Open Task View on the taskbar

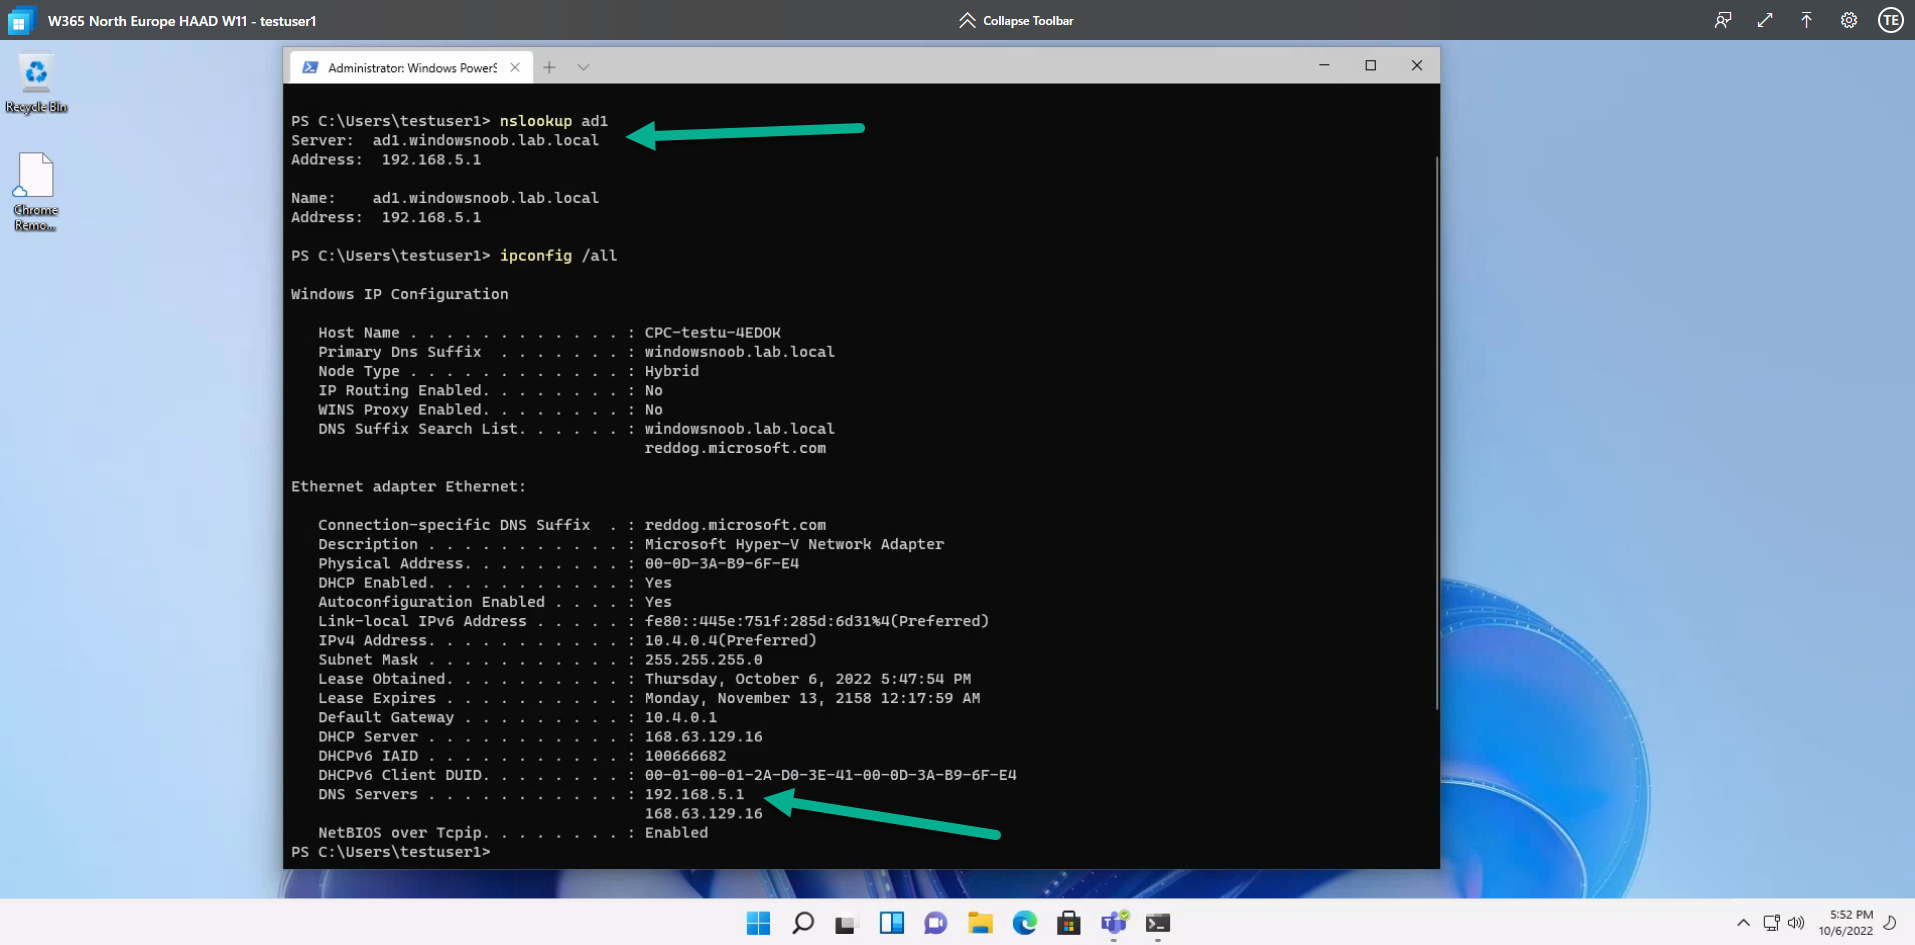tap(847, 923)
